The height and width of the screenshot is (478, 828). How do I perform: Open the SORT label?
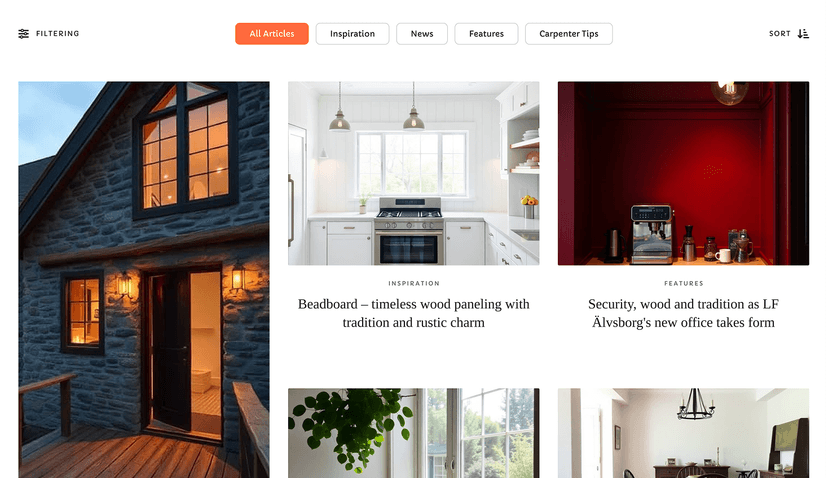[779, 34]
